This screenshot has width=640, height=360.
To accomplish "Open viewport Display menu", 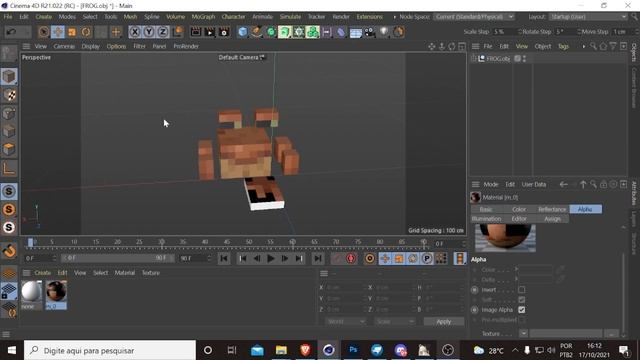I will pyautogui.click(x=91, y=46).
